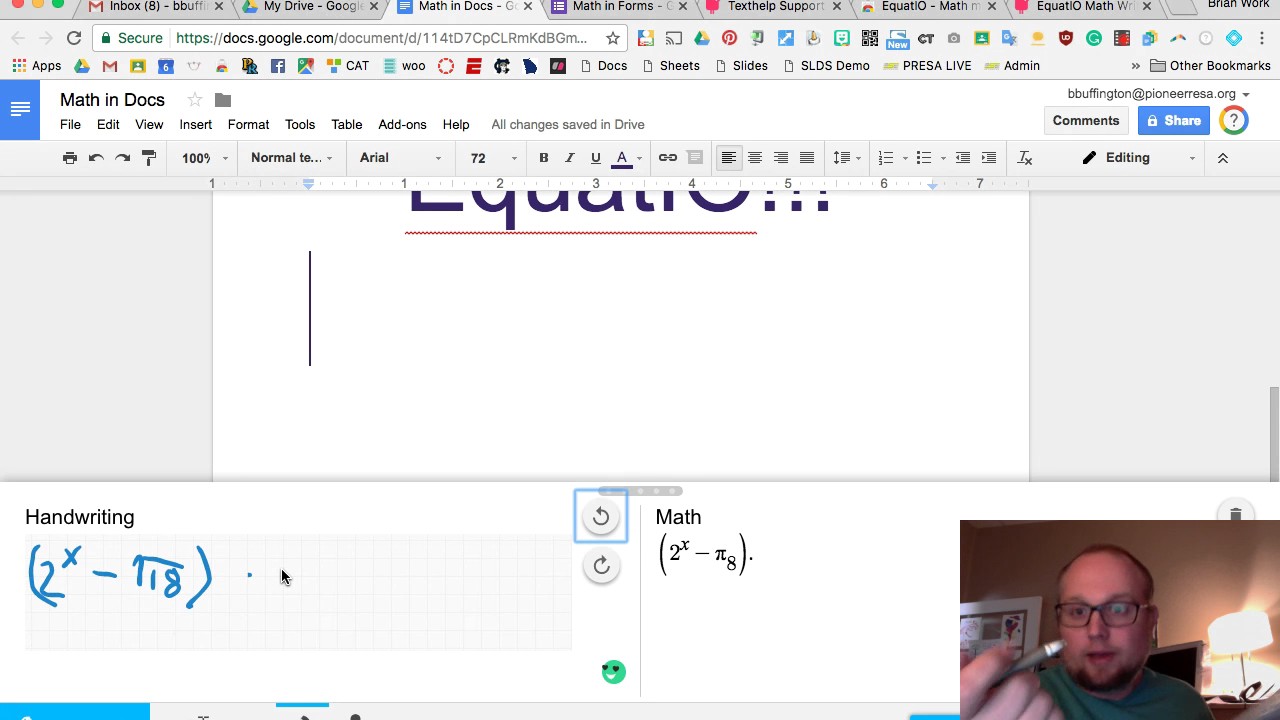The image size is (1280, 720).
Task: Click All changes saved in Drive
Action: click(568, 125)
